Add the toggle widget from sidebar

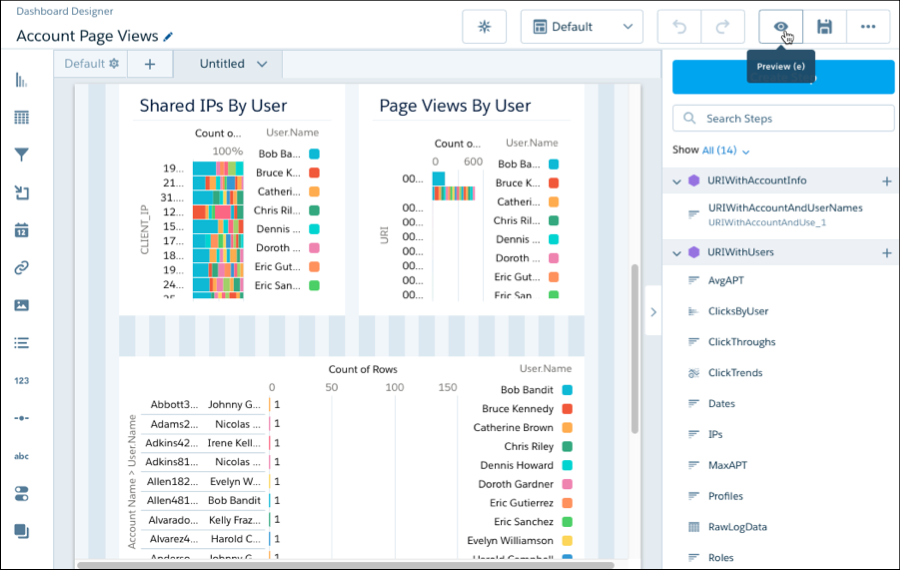tap(21, 494)
